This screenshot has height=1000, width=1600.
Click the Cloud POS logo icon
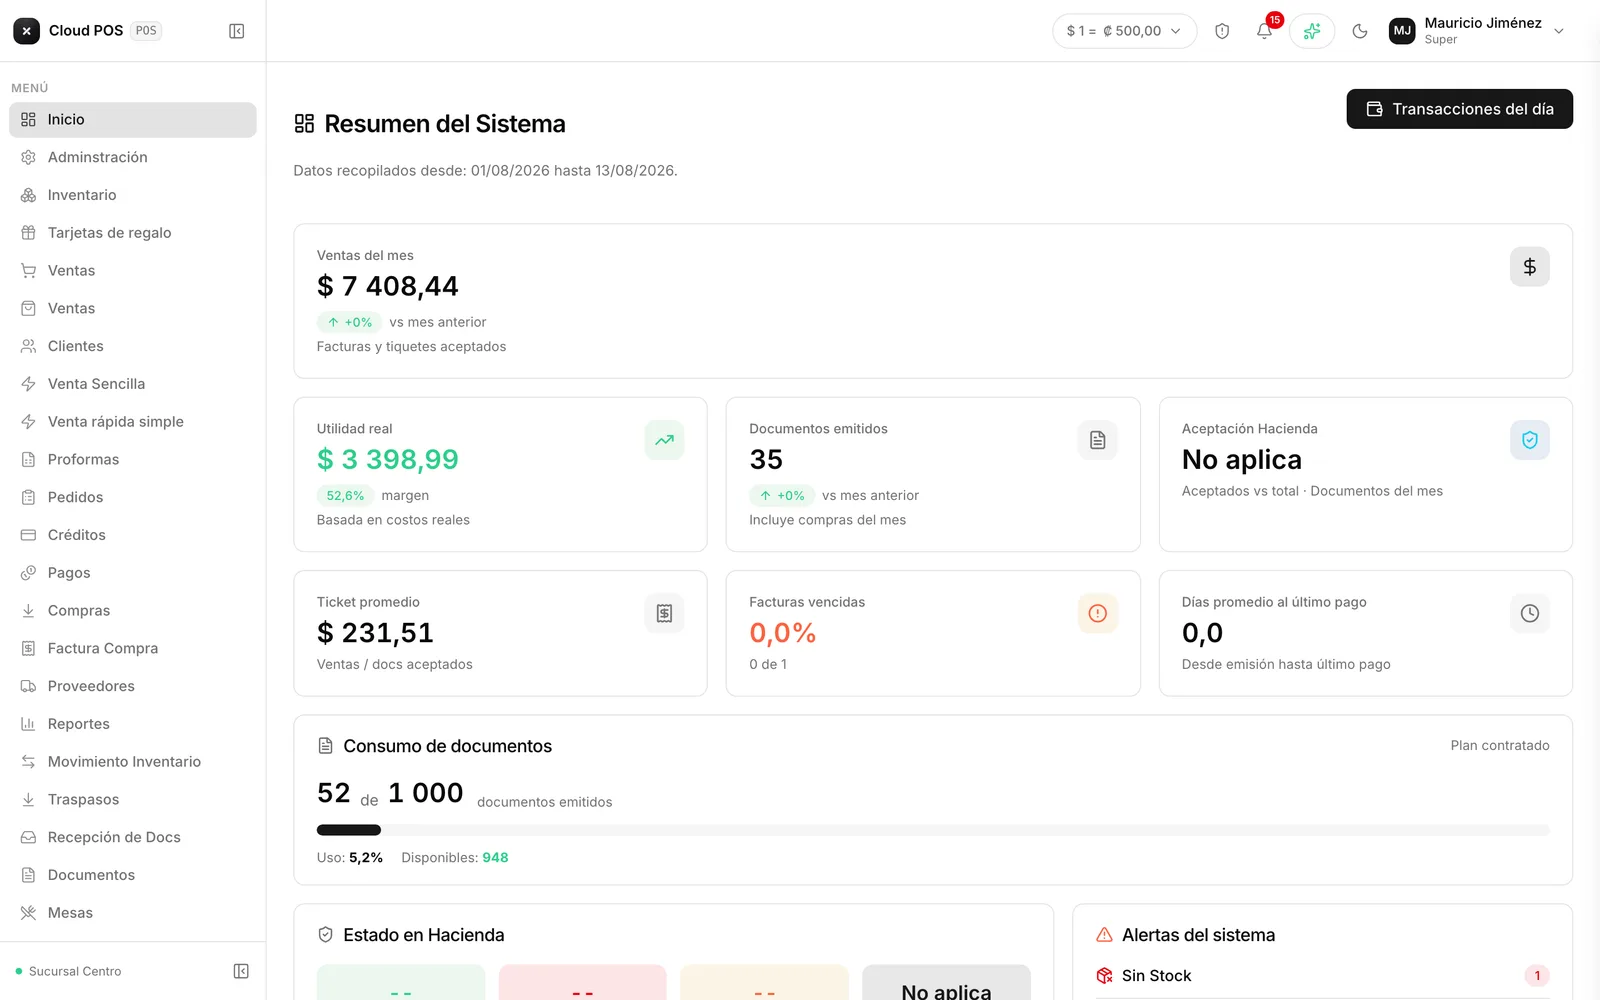pyautogui.click(x=27, y=31)
